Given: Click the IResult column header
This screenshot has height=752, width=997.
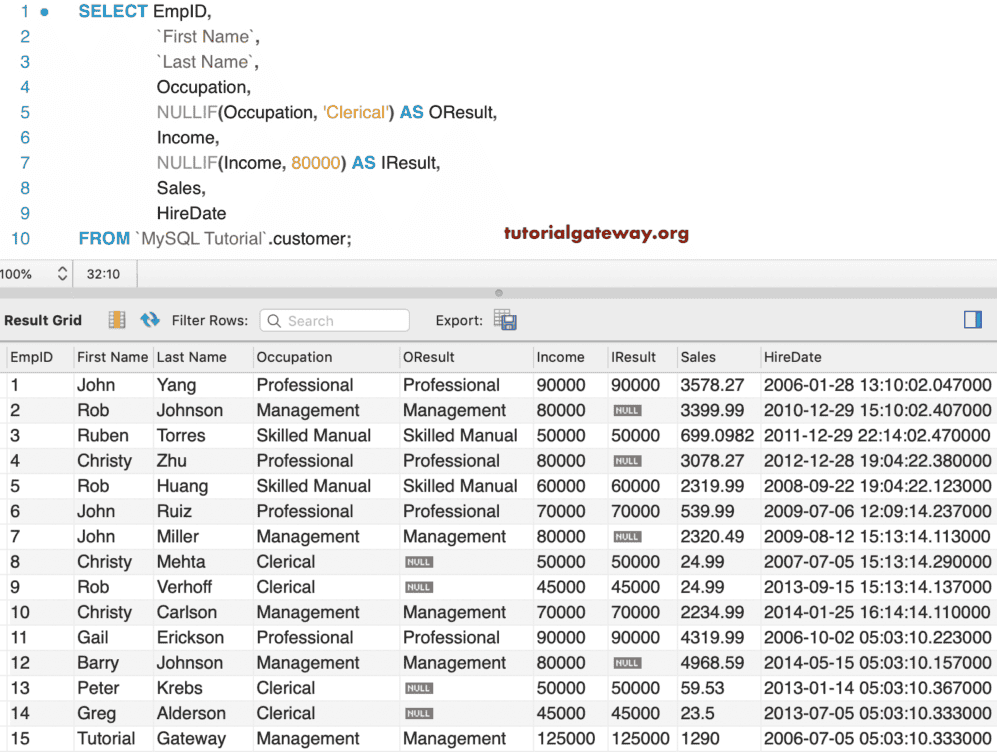Looking at the screenshot, I should (x=633, y=357).
